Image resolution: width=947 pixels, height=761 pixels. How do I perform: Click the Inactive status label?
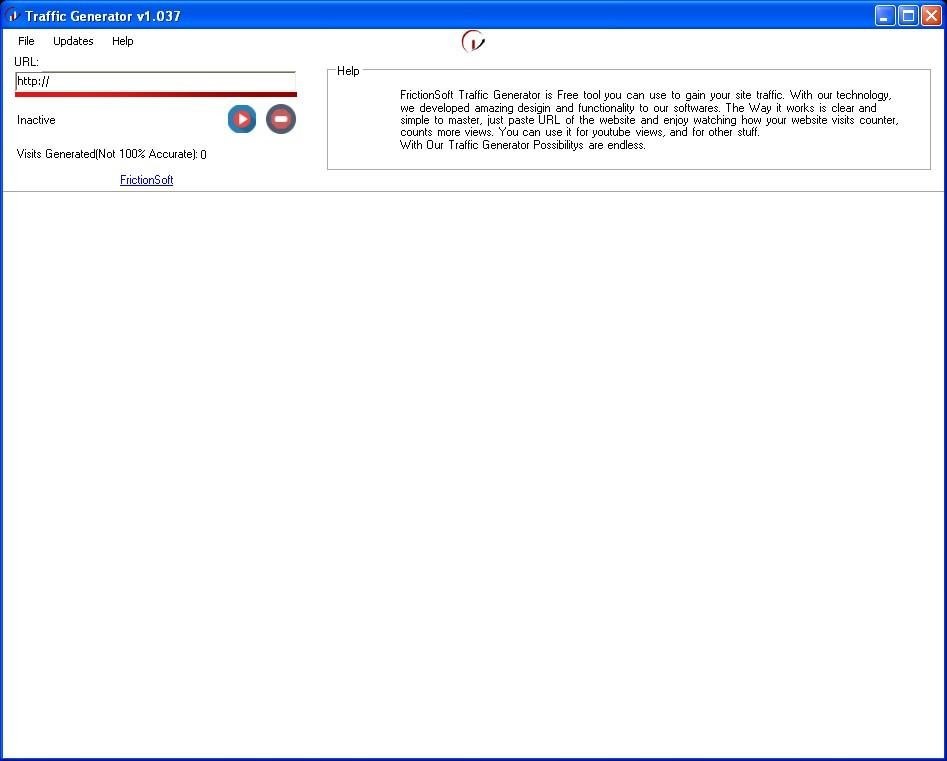36,120
